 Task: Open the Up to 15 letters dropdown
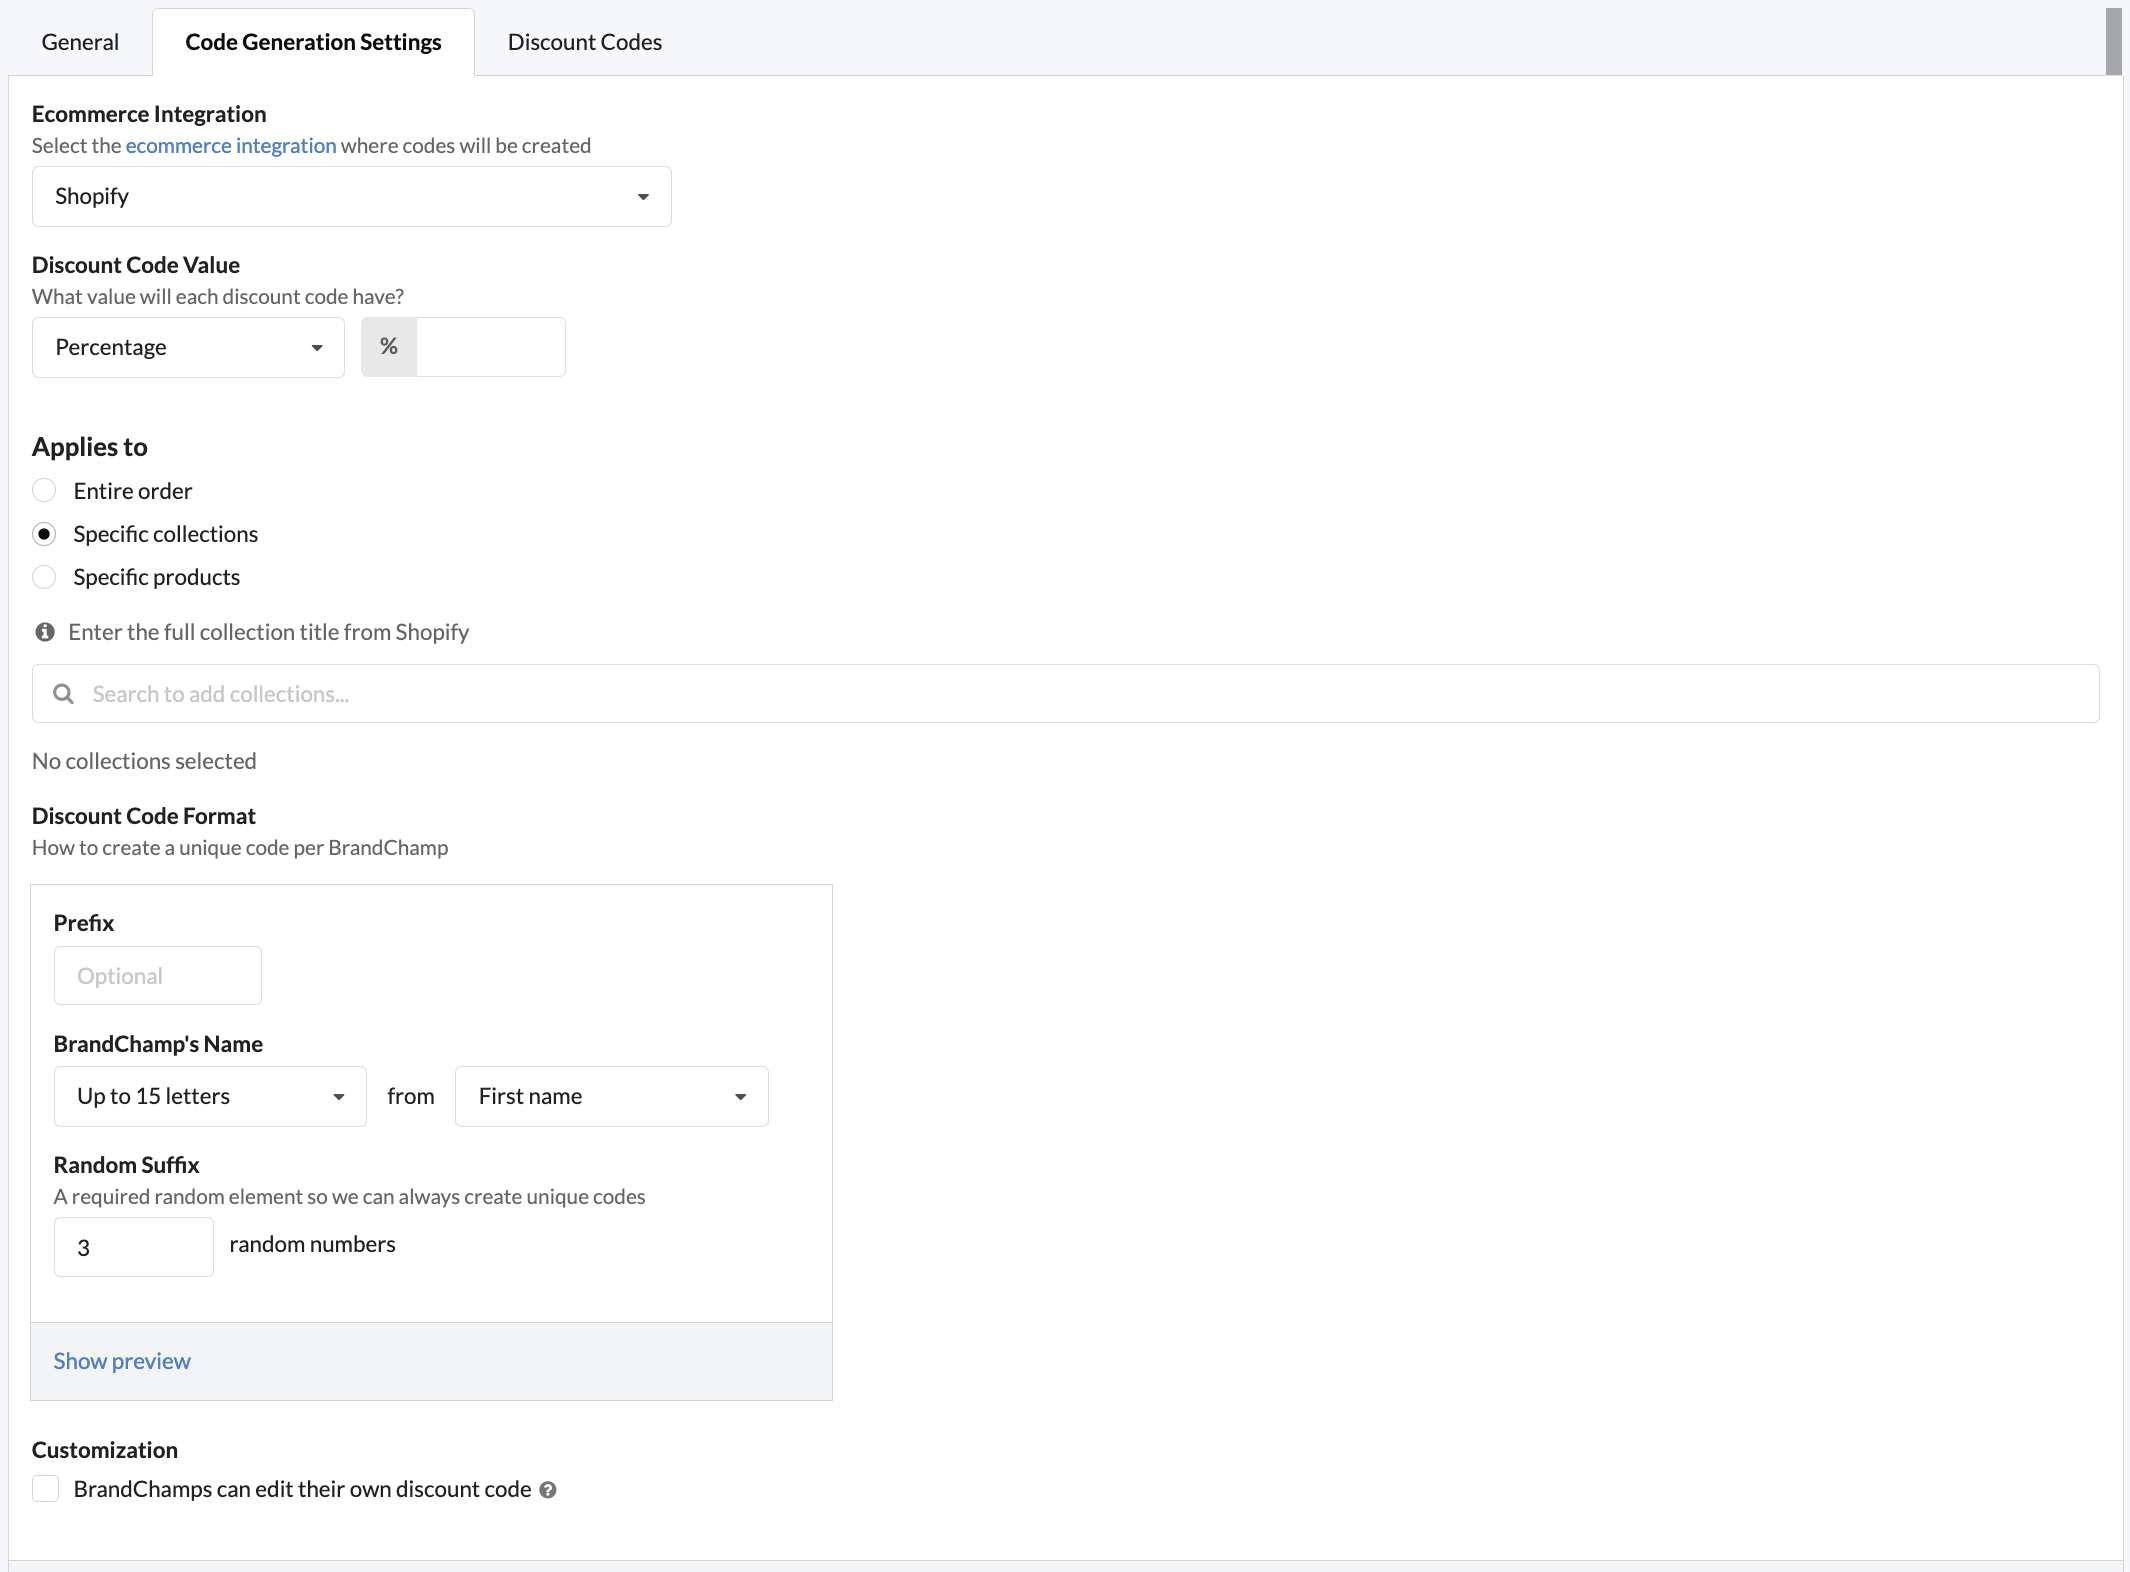tap(210, 1096)
